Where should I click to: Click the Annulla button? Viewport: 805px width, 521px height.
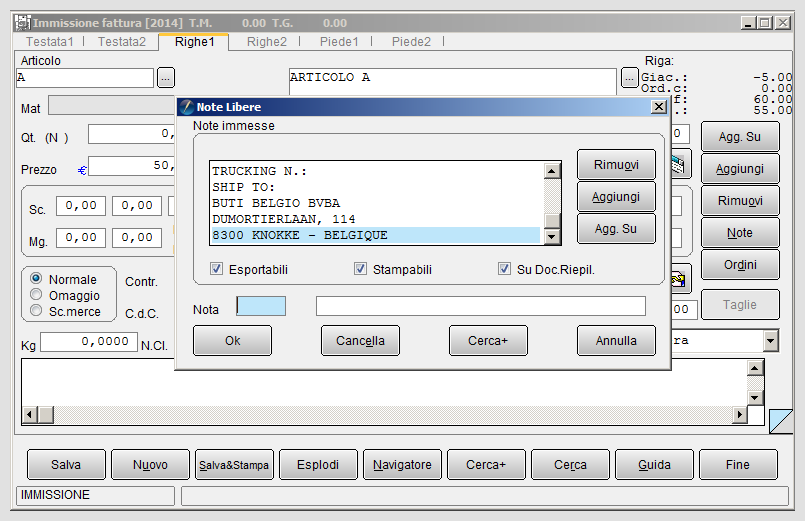[616, 340]
